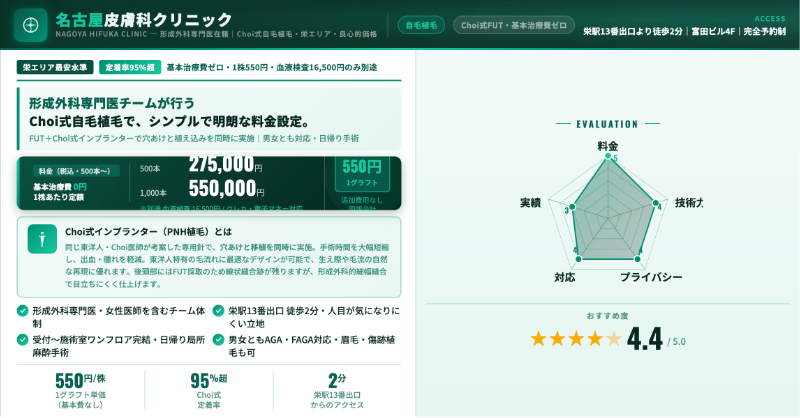Click the 栄エリア最安水準 badge
The height and width of the screenshot is (418, 800).
pos(56,68)
